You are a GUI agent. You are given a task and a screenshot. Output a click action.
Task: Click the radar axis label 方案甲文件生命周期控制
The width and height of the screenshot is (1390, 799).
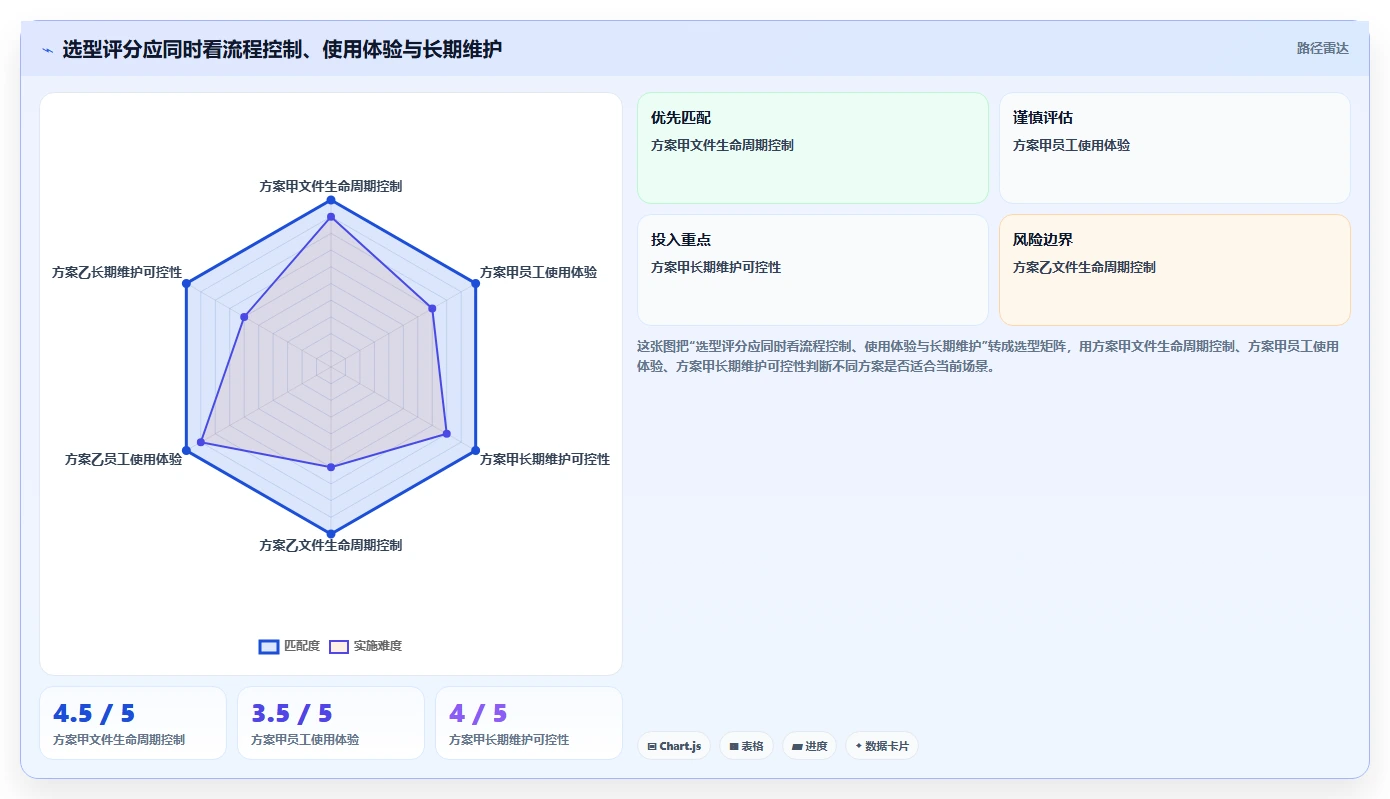[331, 186]
